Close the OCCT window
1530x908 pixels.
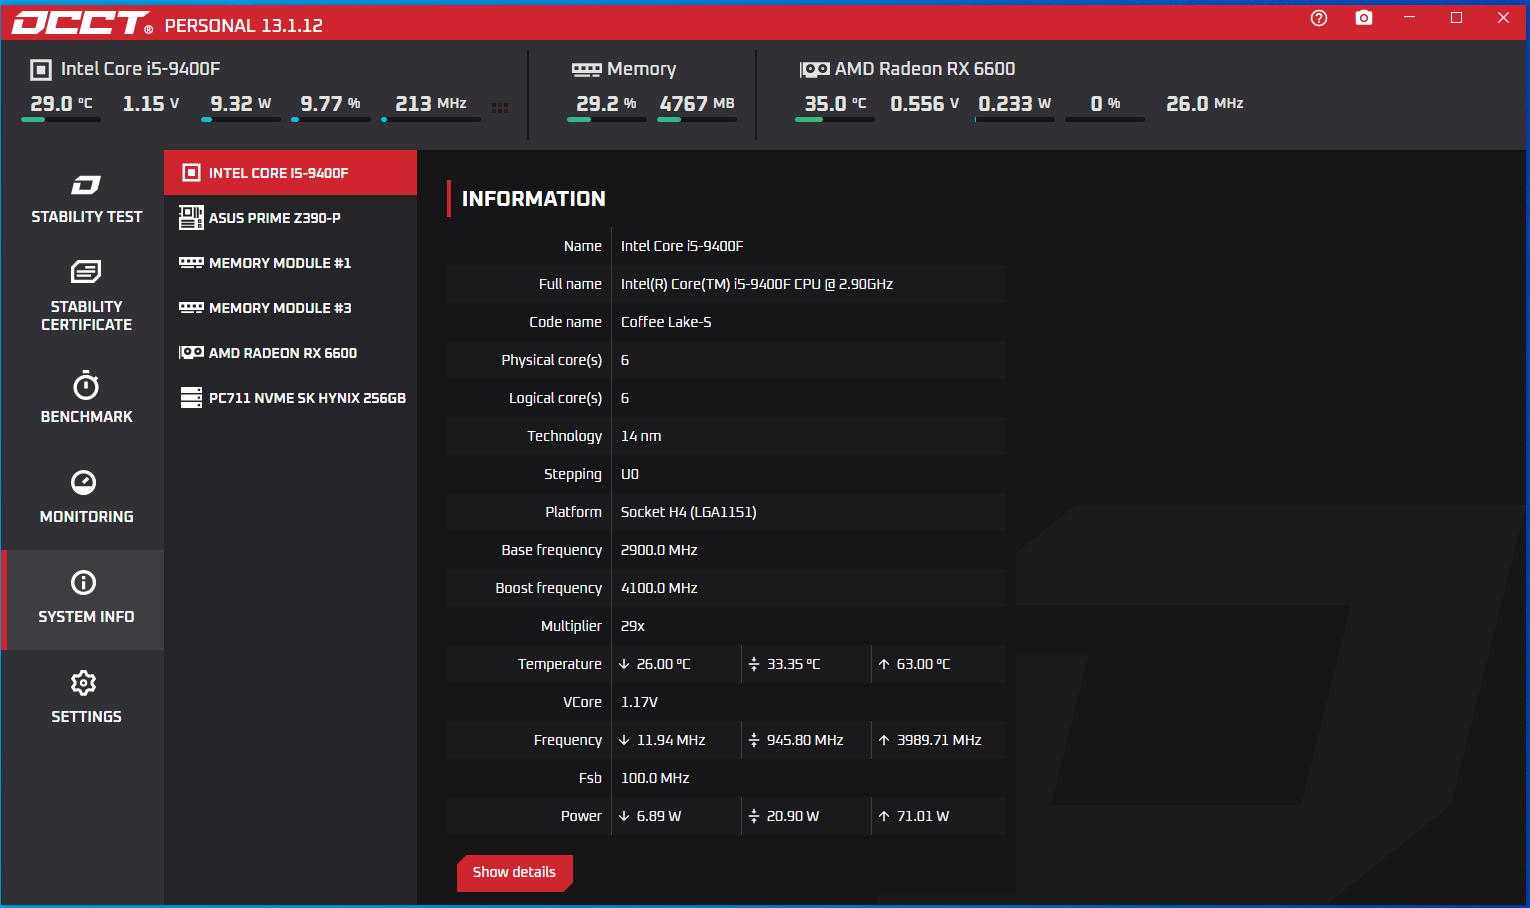(x=1503, y=18)
